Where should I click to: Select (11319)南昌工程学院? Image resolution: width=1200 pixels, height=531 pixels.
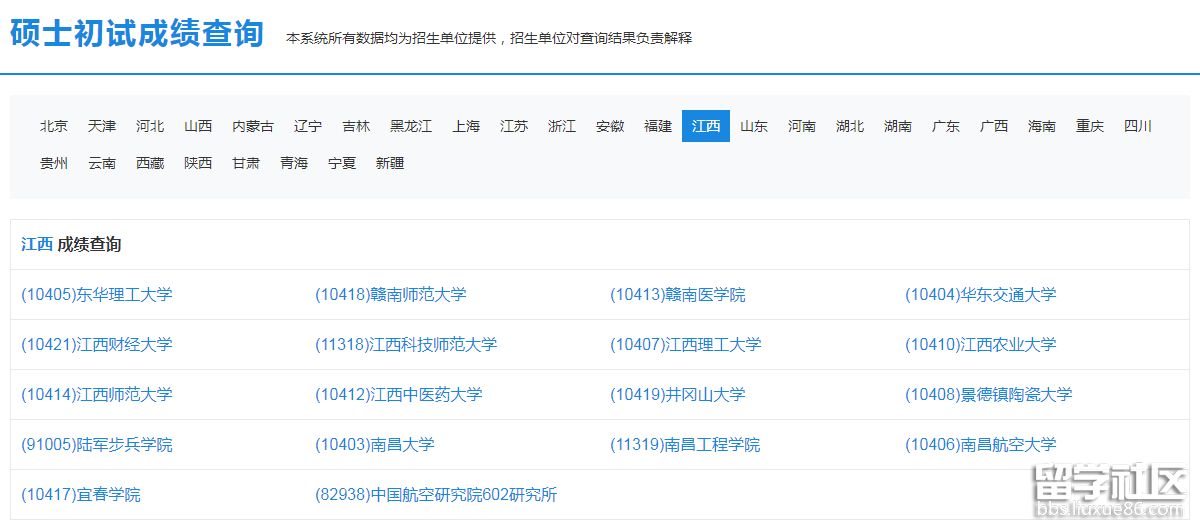click(686, 444)
